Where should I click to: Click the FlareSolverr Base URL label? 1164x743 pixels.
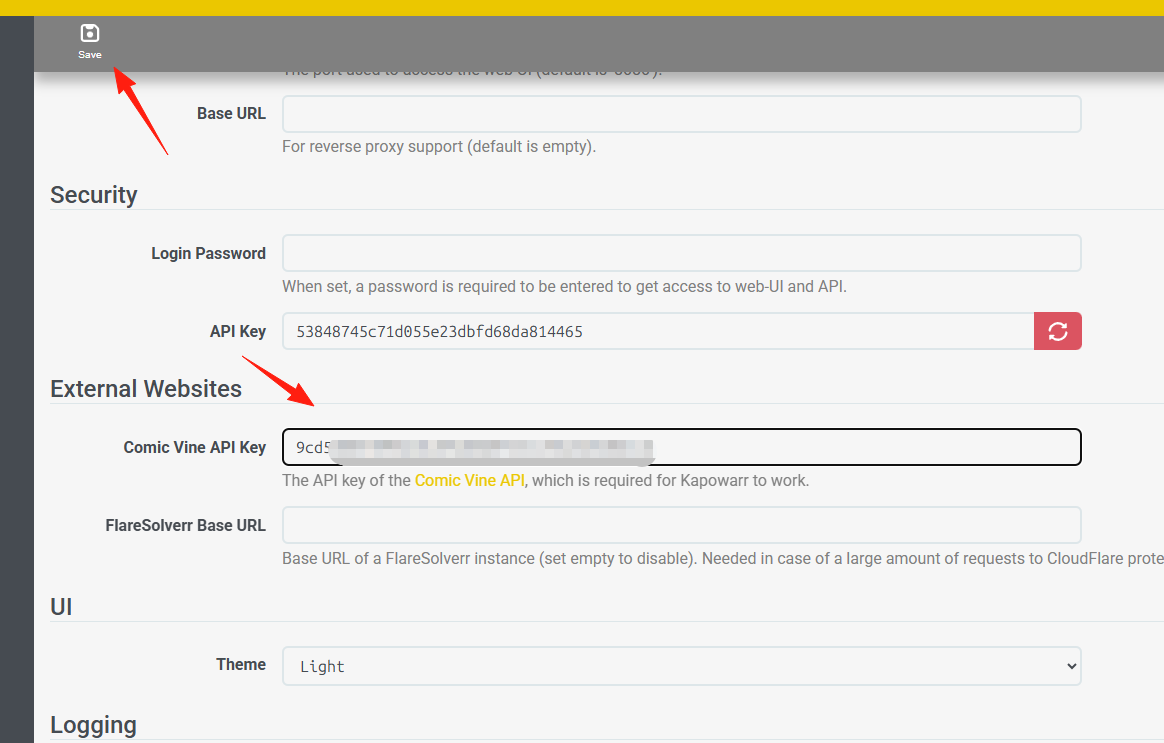tap(186, 525)
